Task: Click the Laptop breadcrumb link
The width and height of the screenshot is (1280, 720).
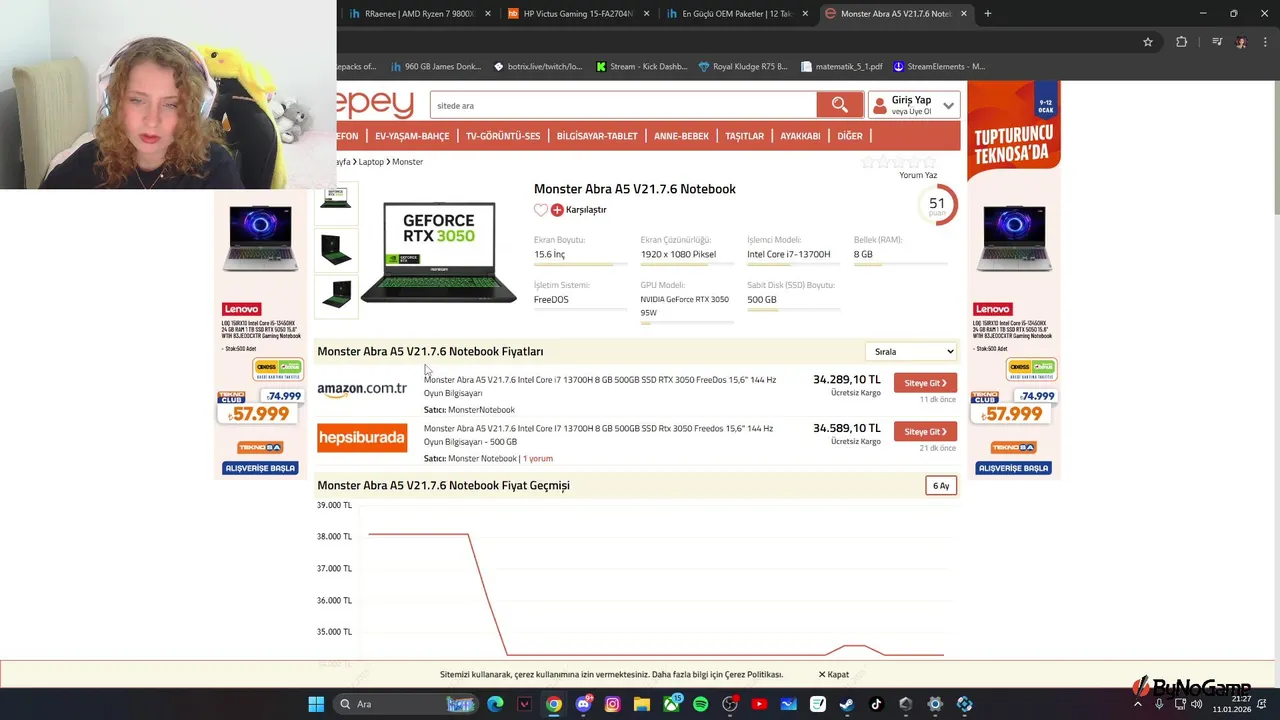Action: click(x=371, y=162)
